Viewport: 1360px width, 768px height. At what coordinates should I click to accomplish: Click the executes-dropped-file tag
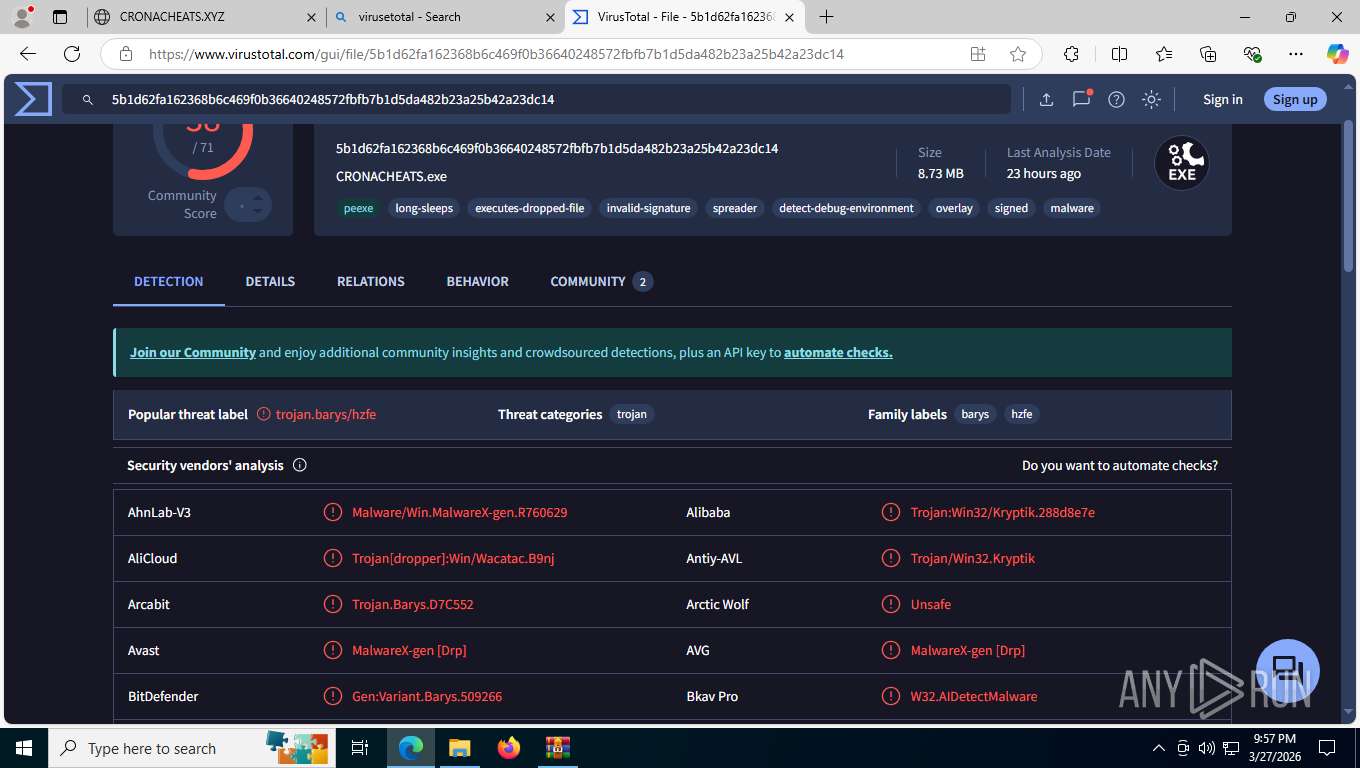coord(530,208)
